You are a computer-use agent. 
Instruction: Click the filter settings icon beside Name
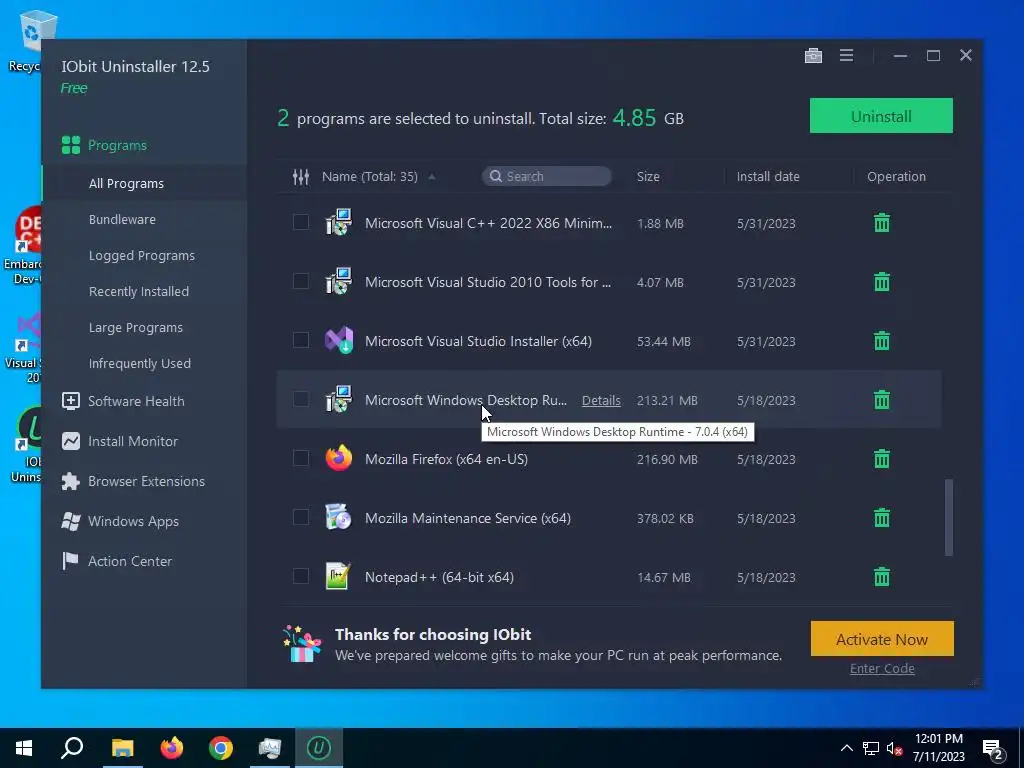300,176
